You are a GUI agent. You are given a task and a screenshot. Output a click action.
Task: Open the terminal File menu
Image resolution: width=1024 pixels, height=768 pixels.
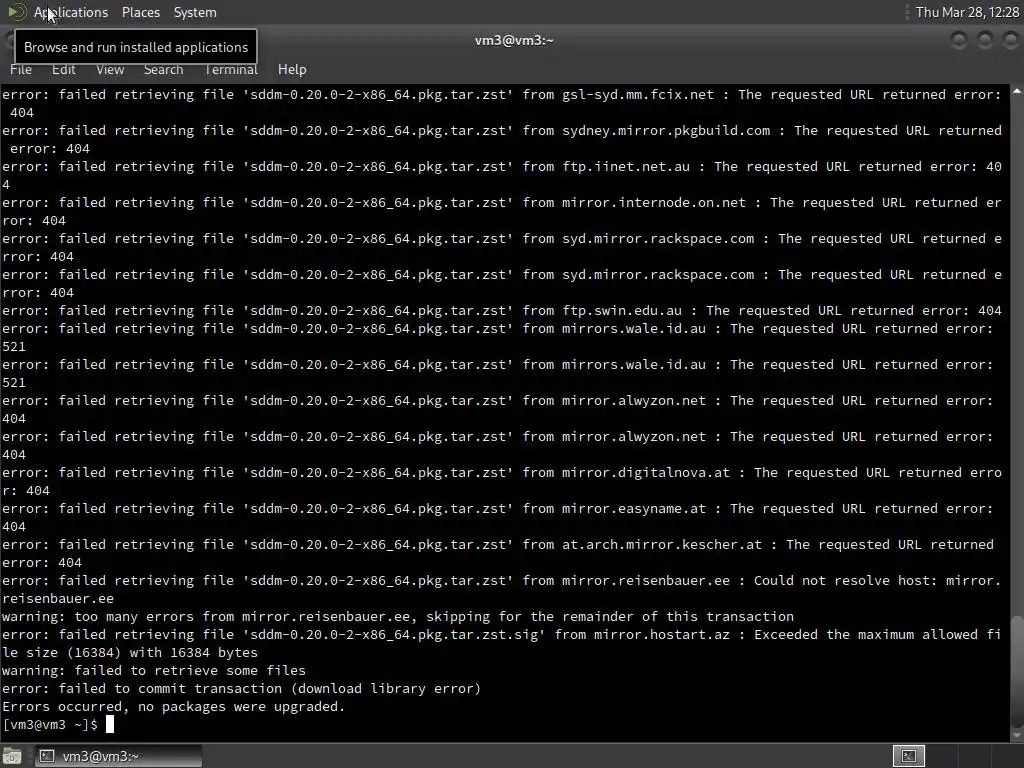[21, 69]
